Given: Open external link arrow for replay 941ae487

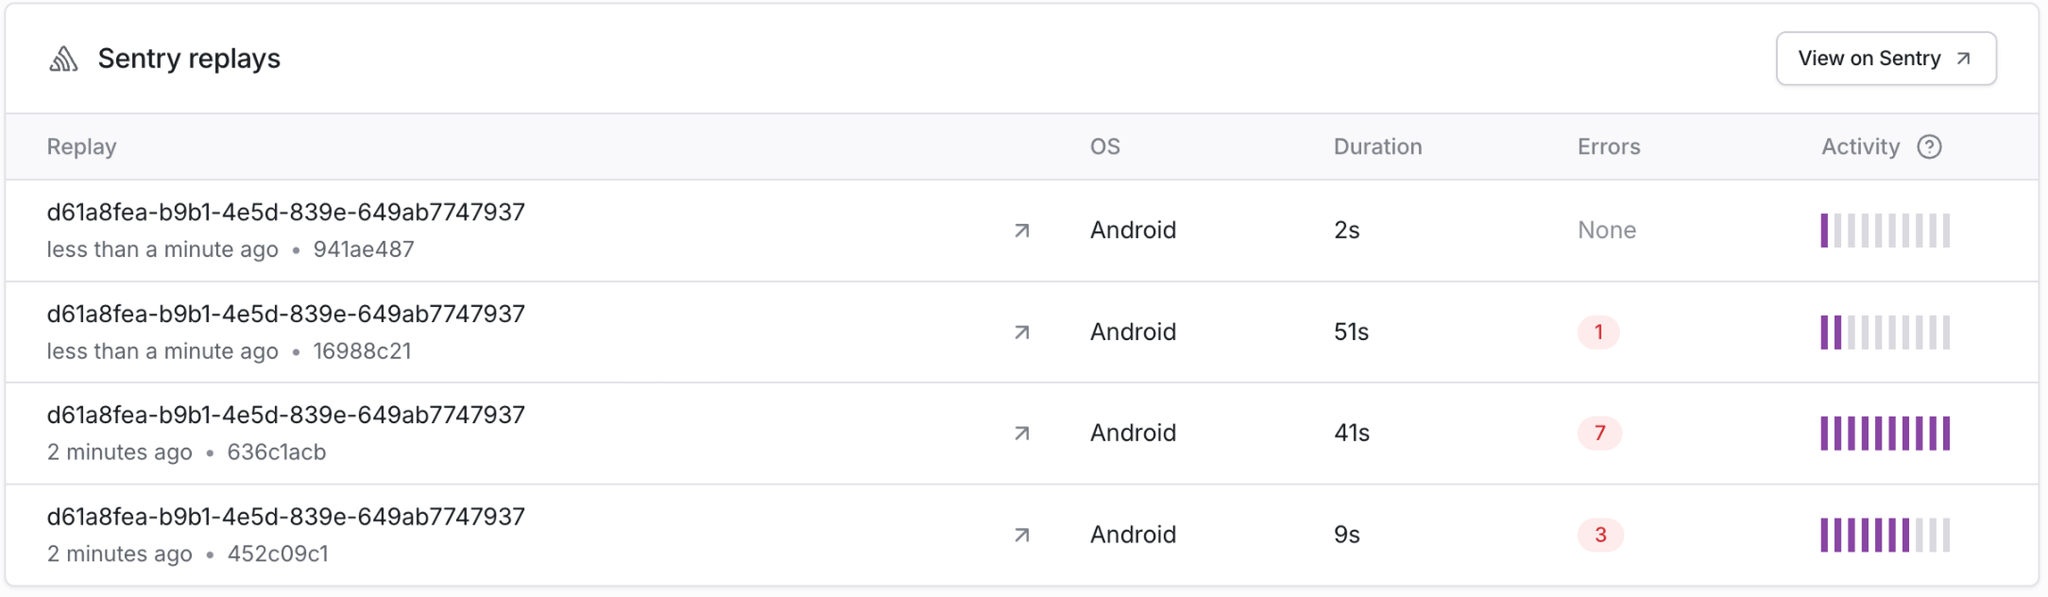Looking at the screenshot, I should (1021, 231).
